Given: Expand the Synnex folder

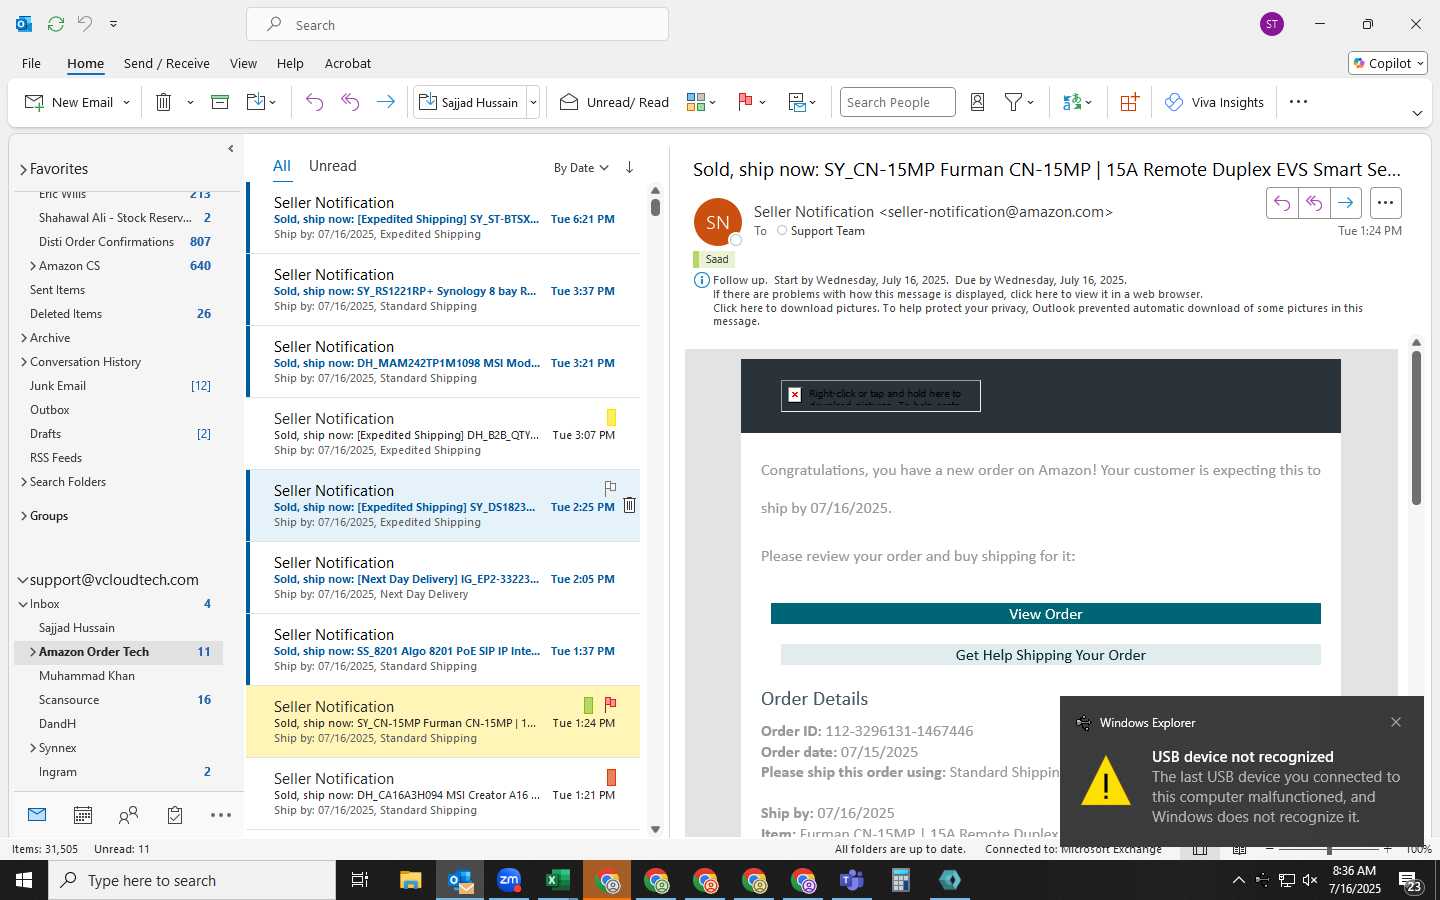Looking at the screenshot, I should point(33,748).
